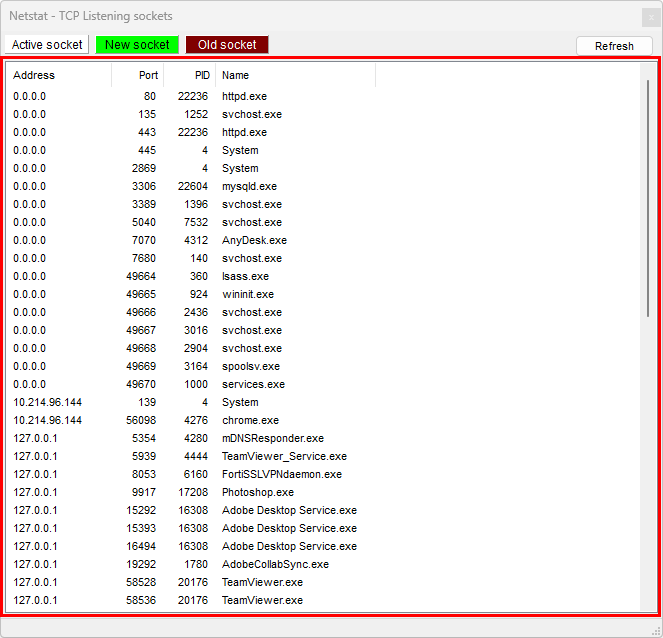Sort by the Name column header
663x638 pixels.
coord(295,75)
